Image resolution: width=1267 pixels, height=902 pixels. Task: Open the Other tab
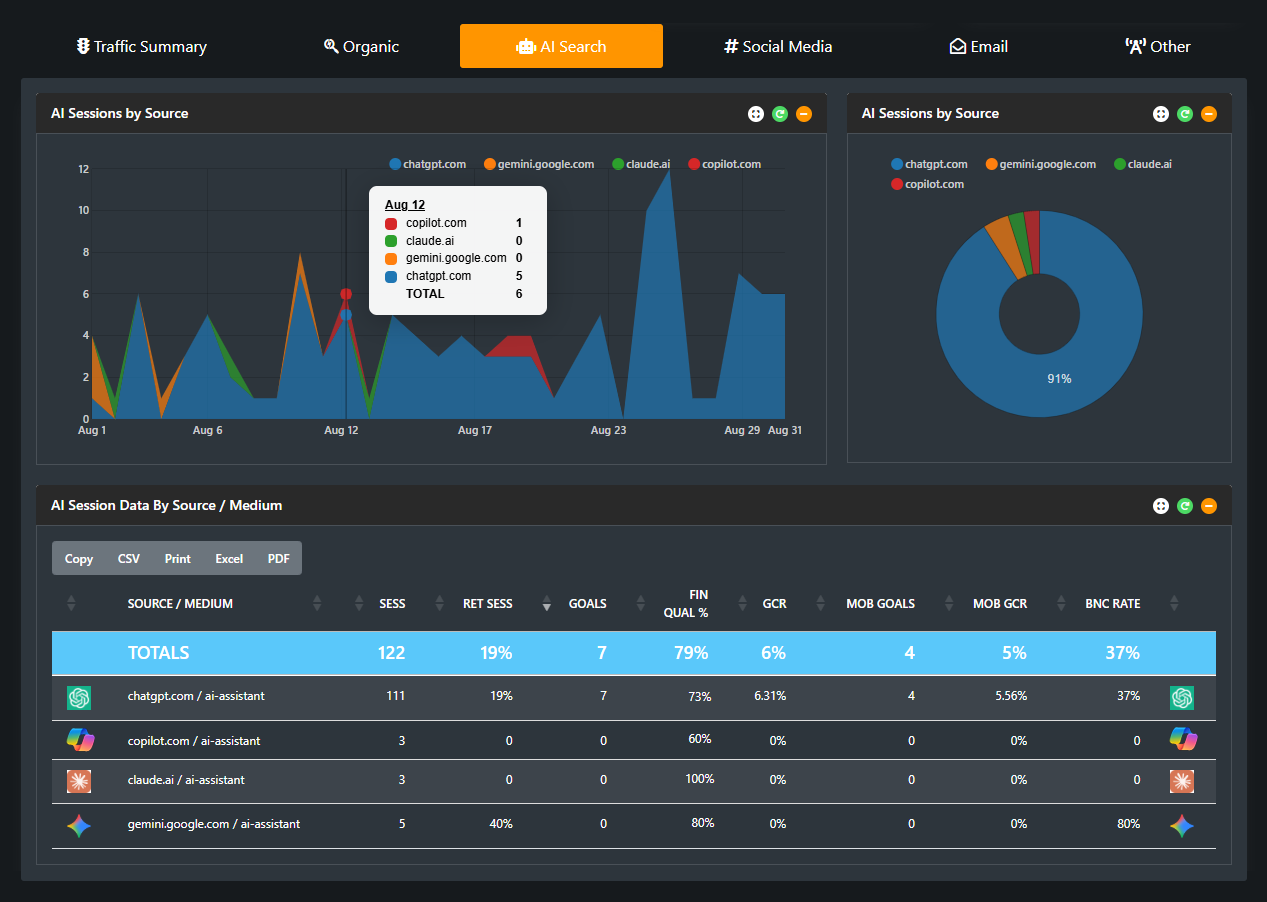pos(1158,46)
